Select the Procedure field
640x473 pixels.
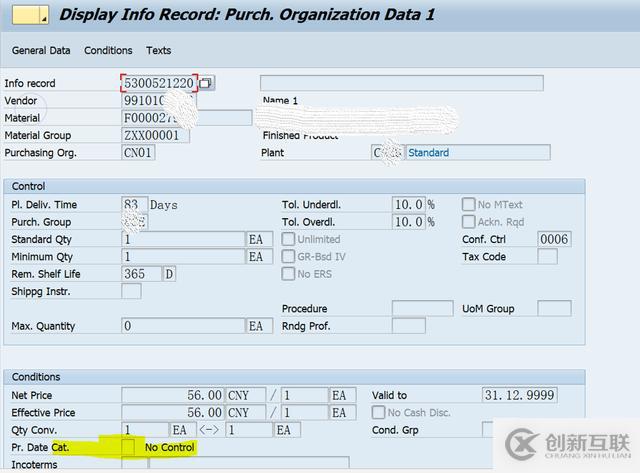coord(422,309)
